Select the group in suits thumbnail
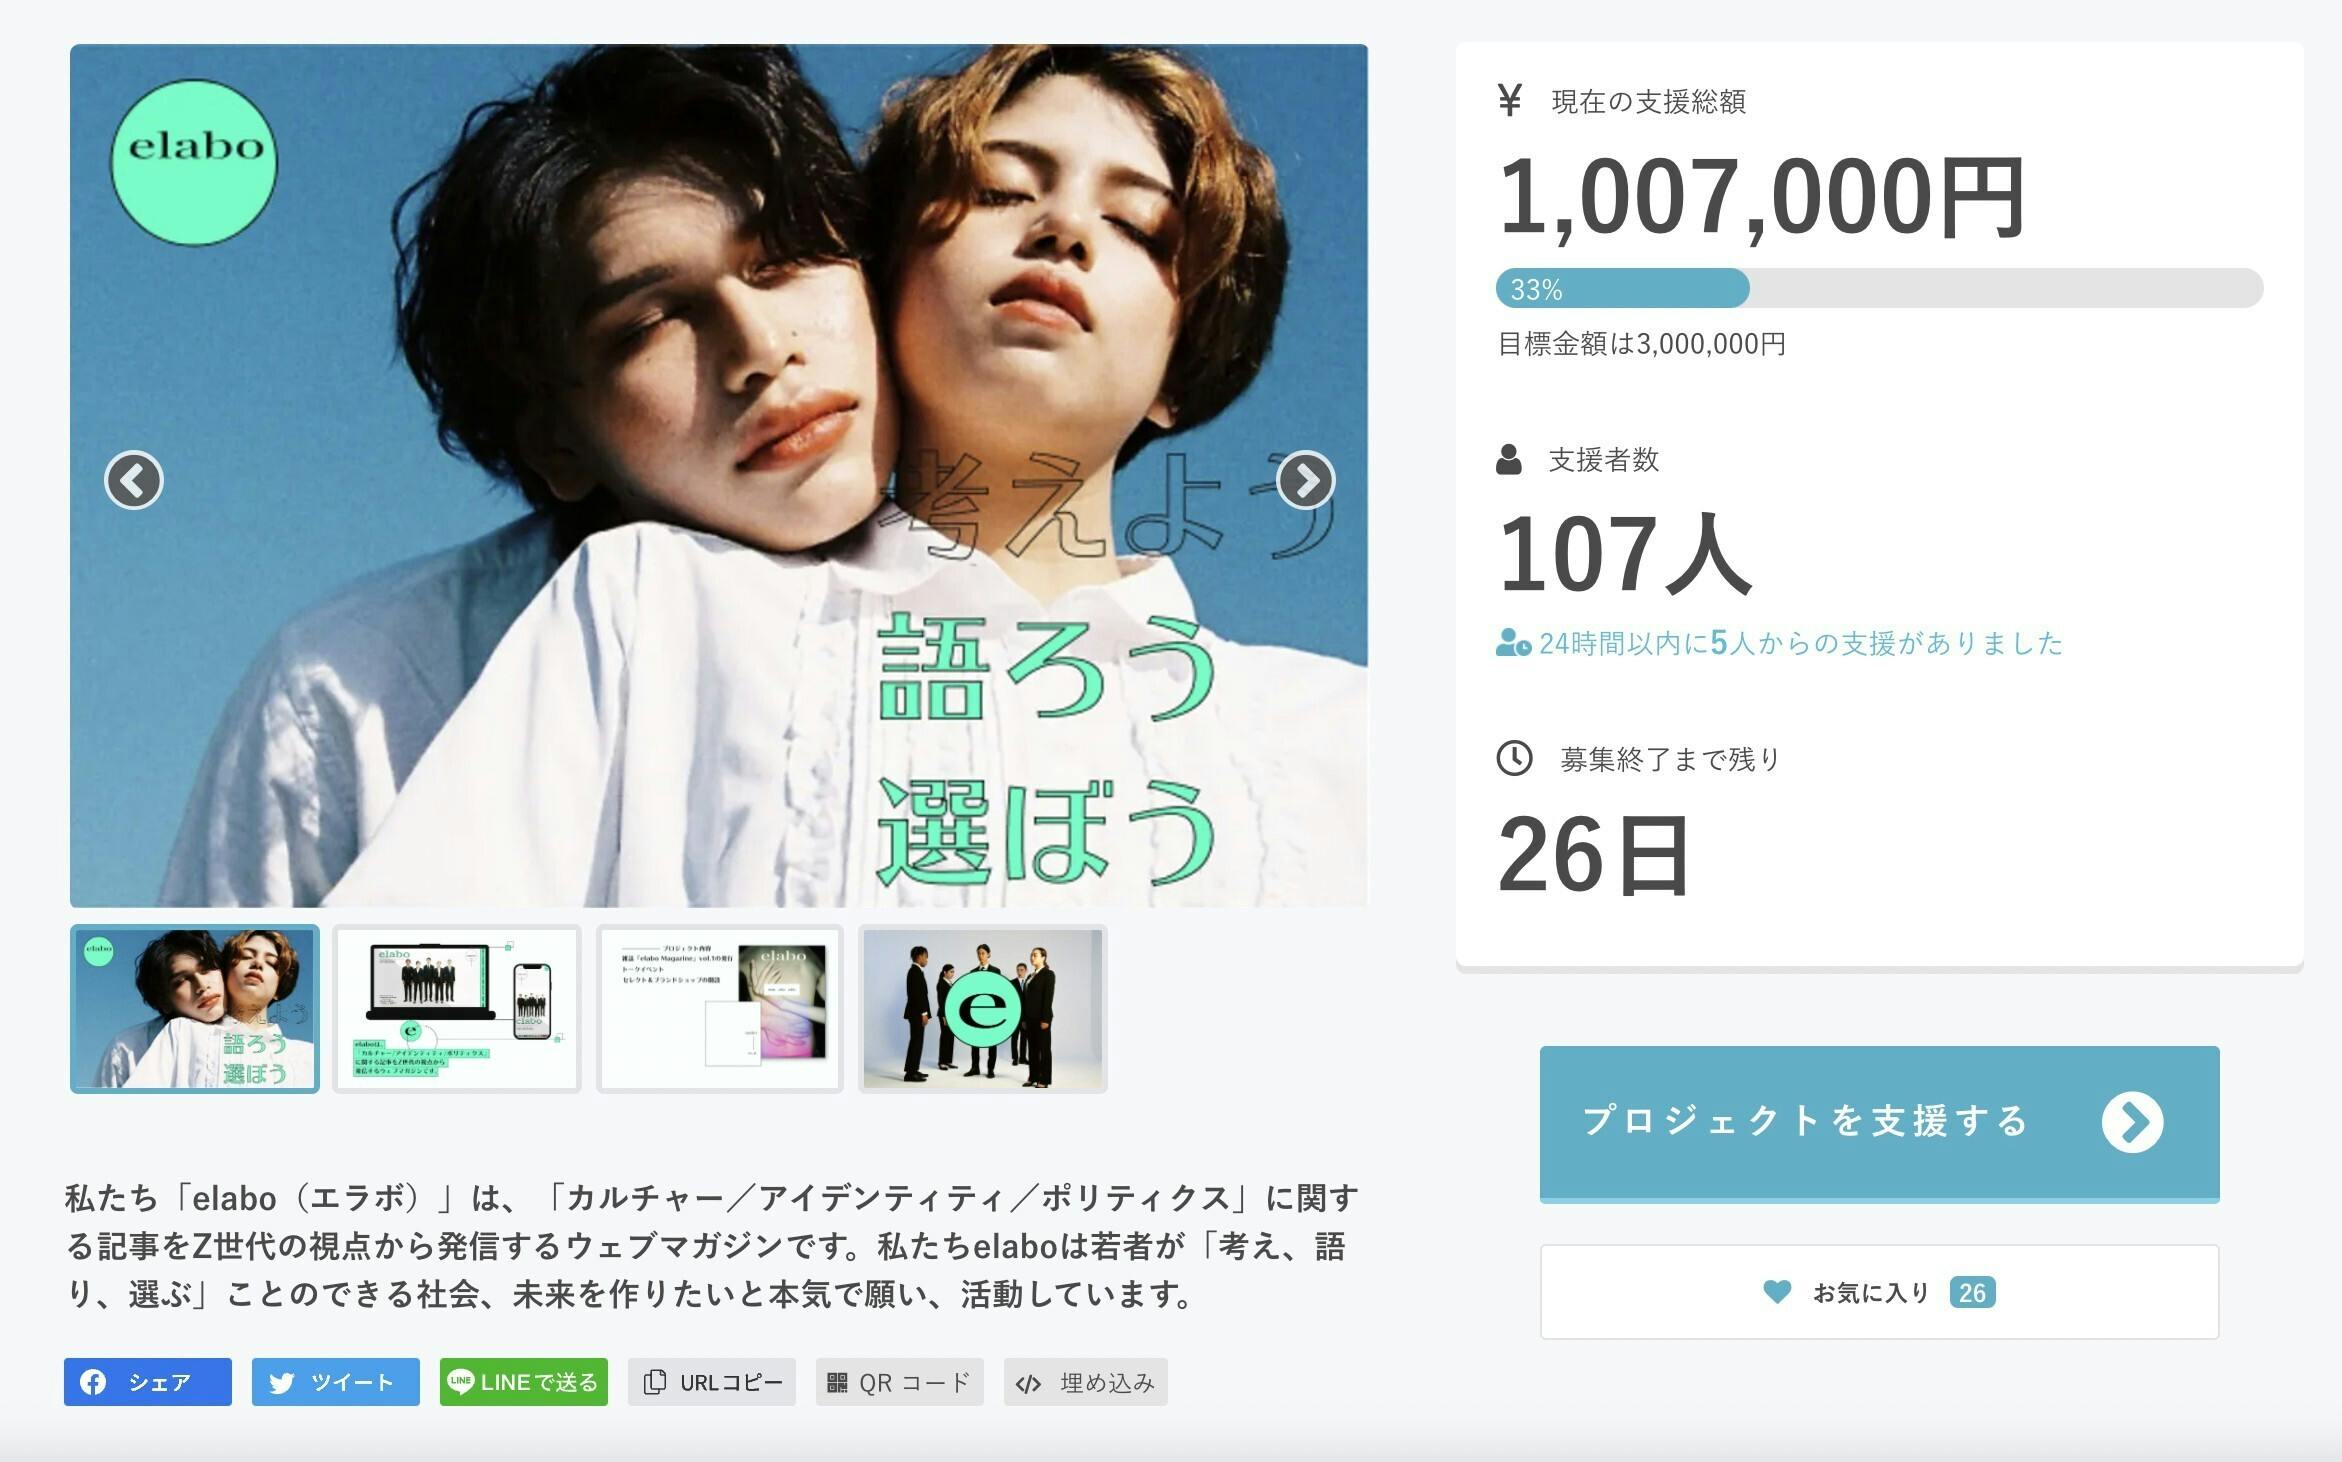The image size is (2342, 1462). coord(983,1009)
